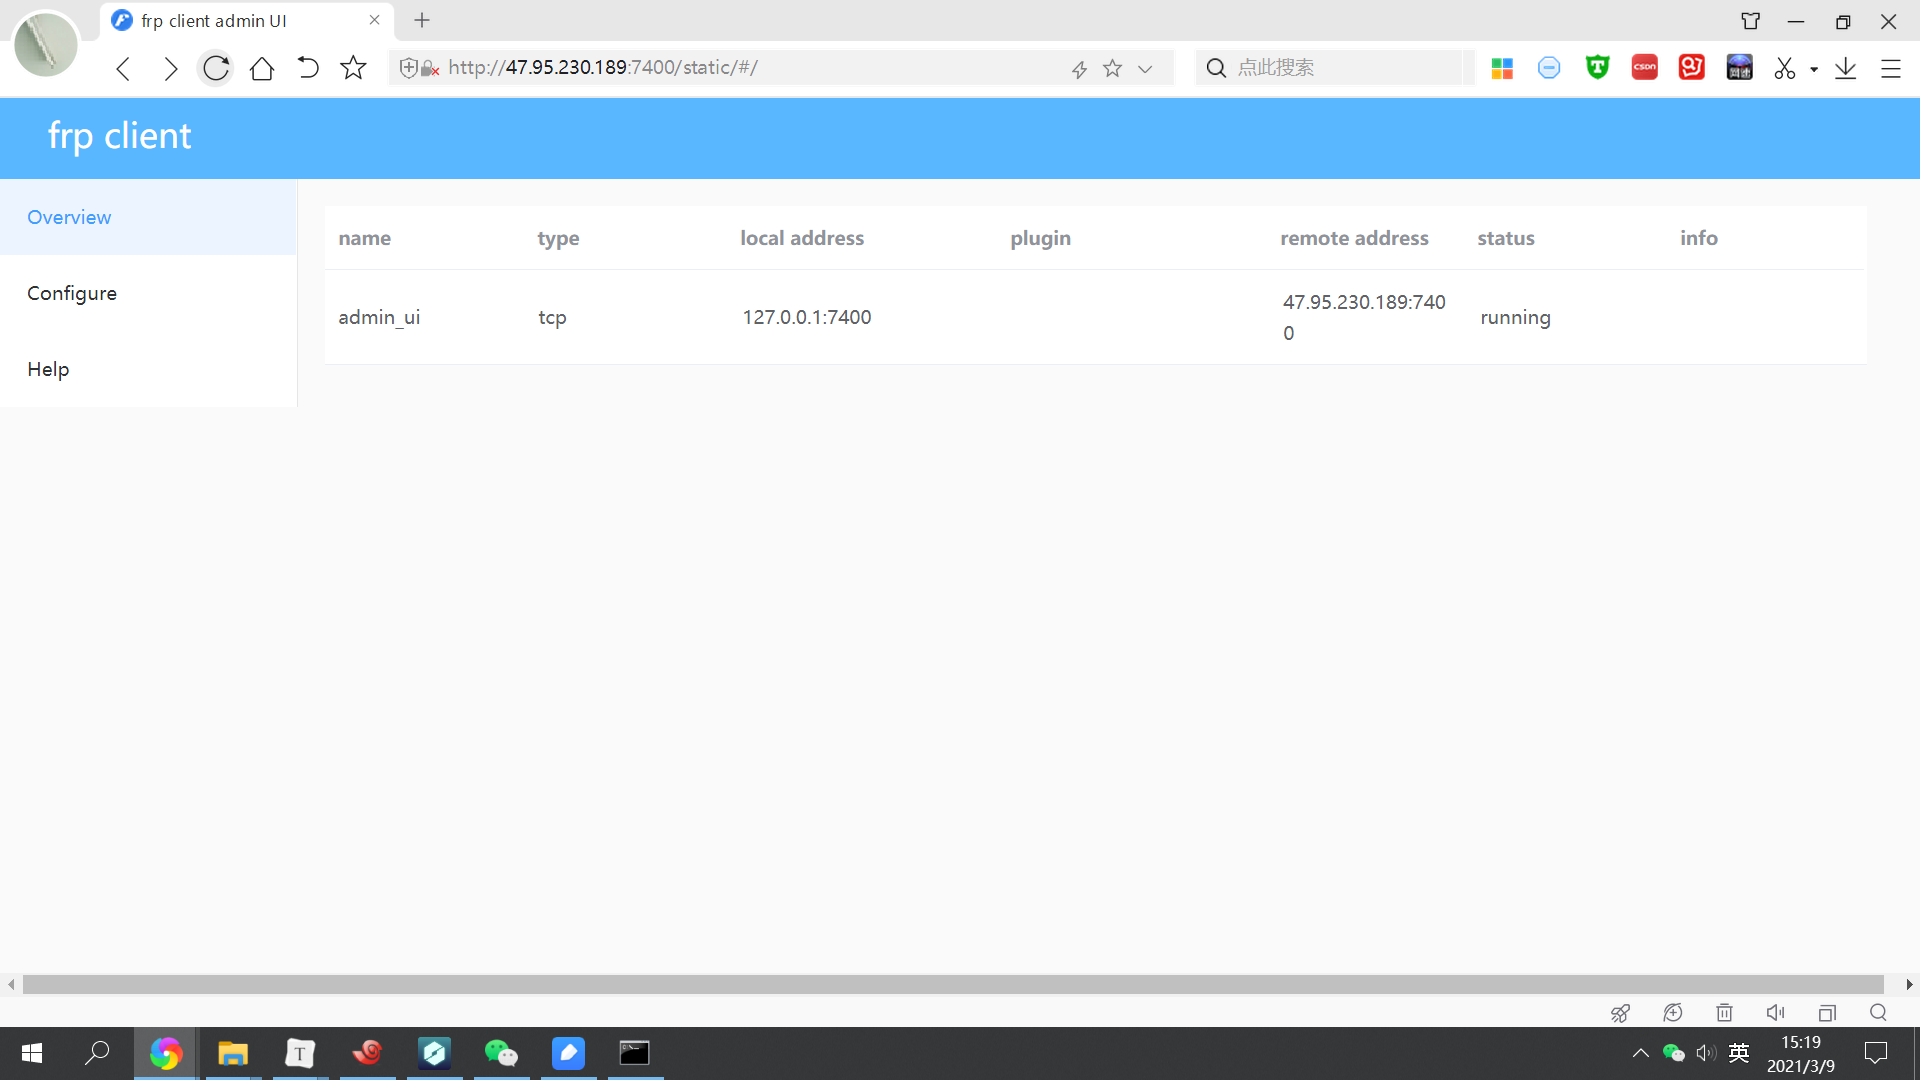Open the Help section
1920x1080 pixels.
(48, 369)
